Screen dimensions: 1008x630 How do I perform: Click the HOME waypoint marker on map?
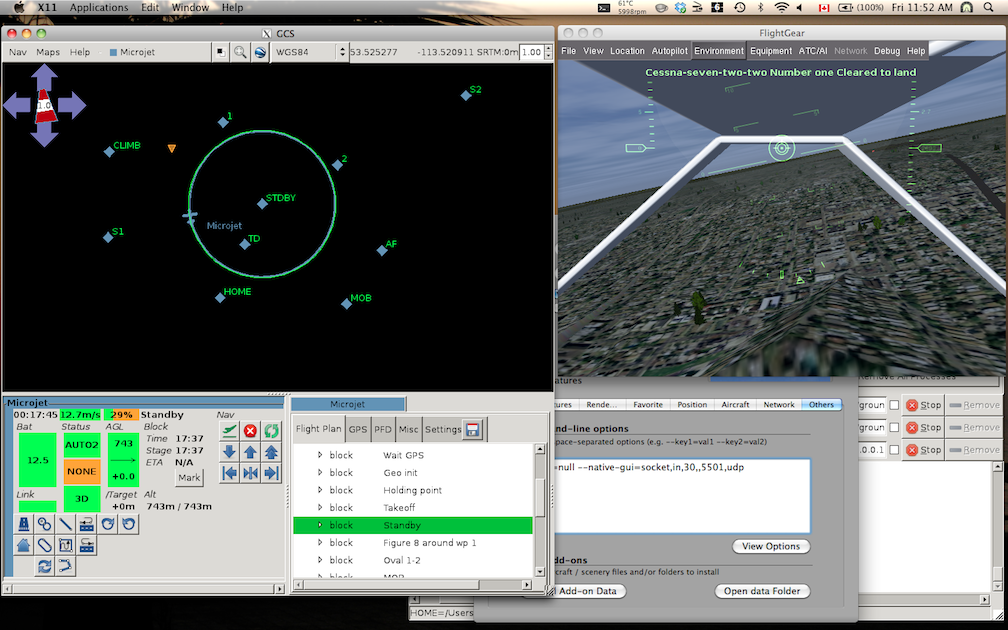tap(220, 298)
